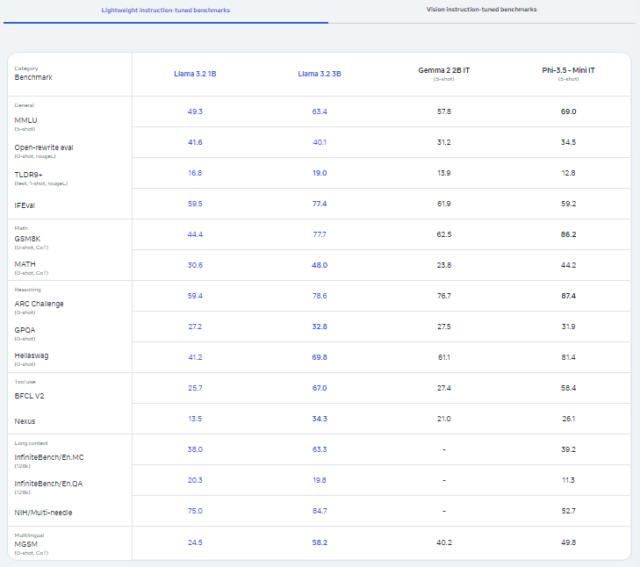Click the Gemma 2 2B IT column header
Screen dimensions: 640x567
click(x=444, y=70)
